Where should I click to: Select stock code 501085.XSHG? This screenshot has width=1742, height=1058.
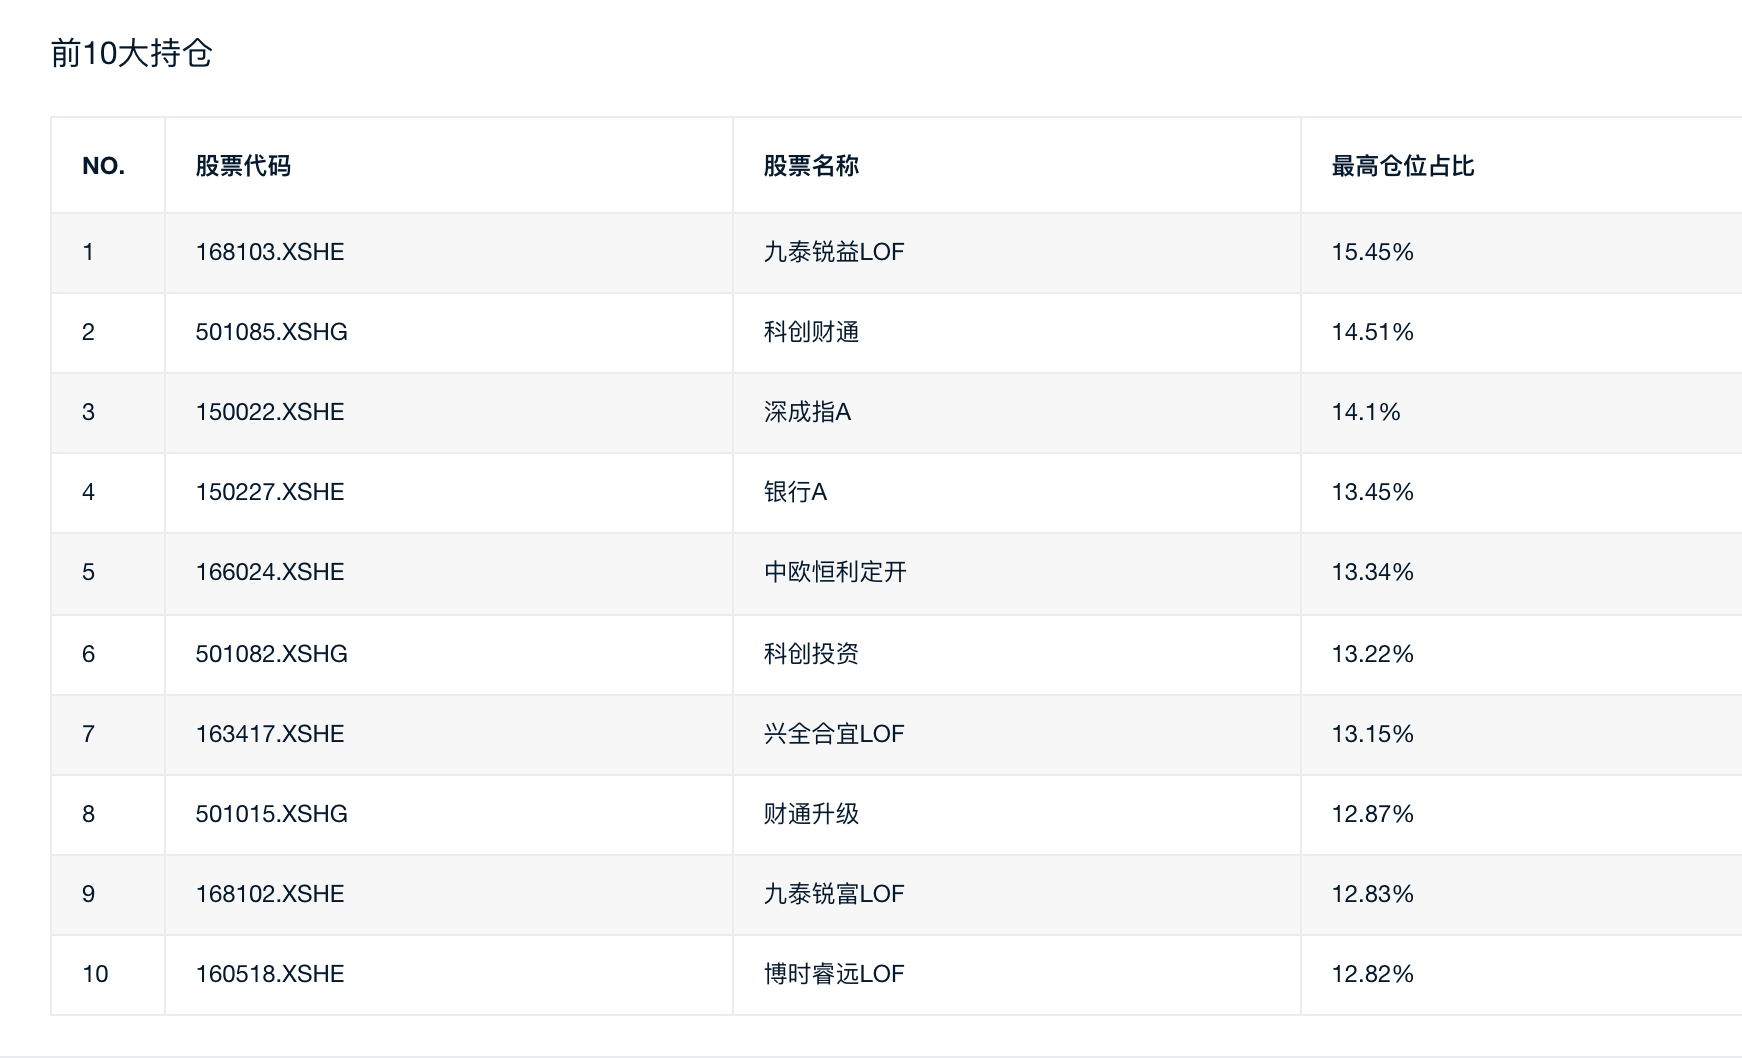coord(272,332)
